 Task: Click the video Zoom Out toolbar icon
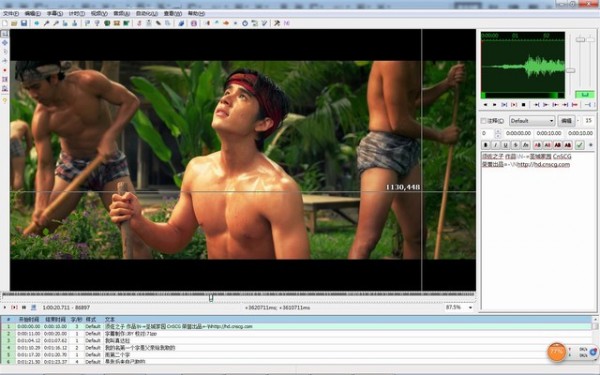pyautogui.click(x=56, y=23)
